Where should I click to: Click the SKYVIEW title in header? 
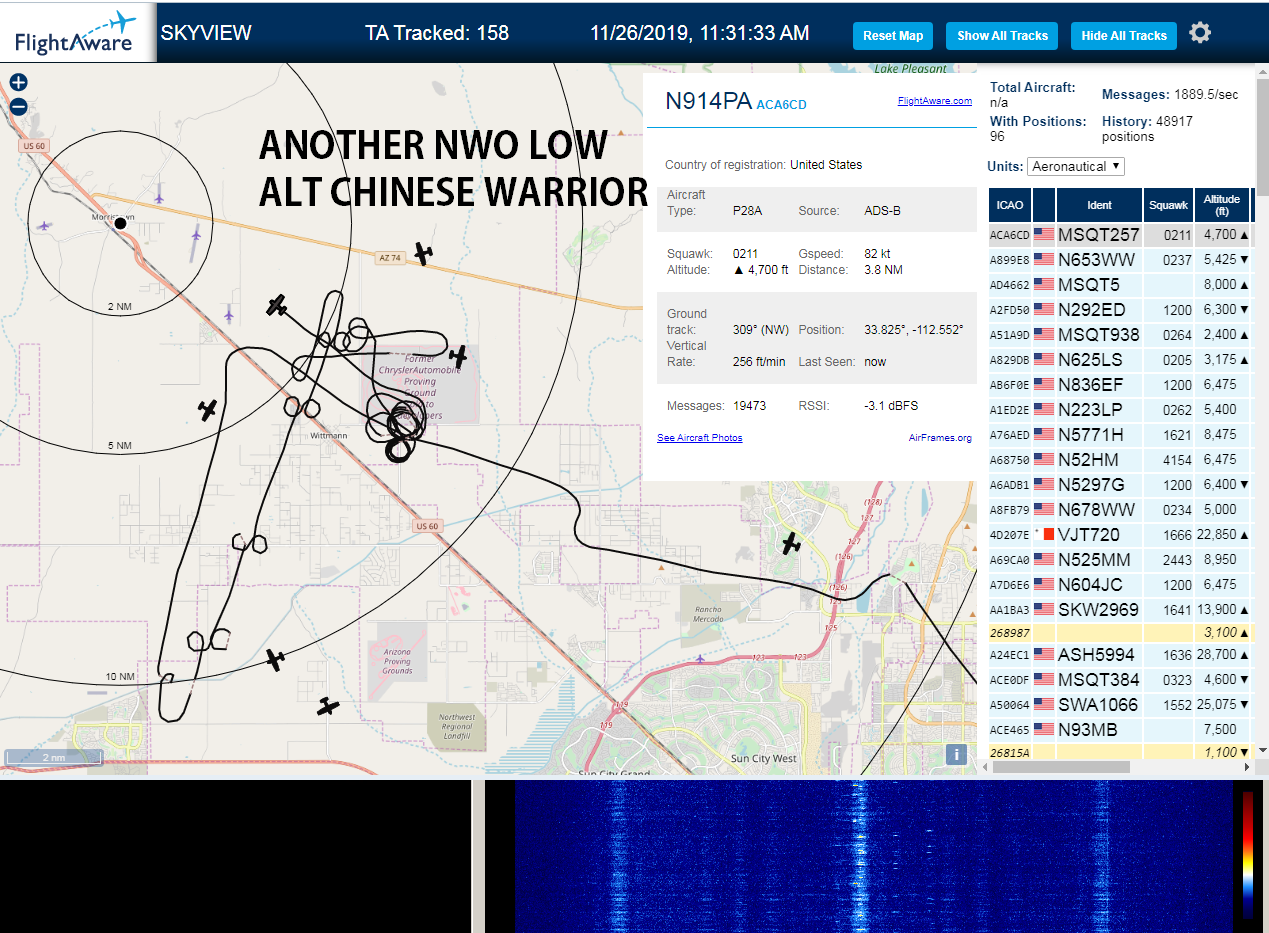206,33
